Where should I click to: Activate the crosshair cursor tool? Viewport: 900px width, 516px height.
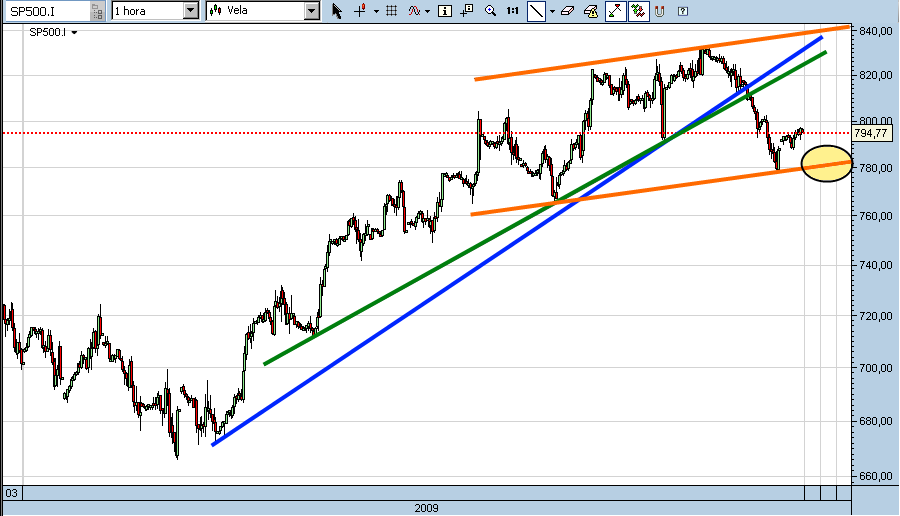click(360, 11)
